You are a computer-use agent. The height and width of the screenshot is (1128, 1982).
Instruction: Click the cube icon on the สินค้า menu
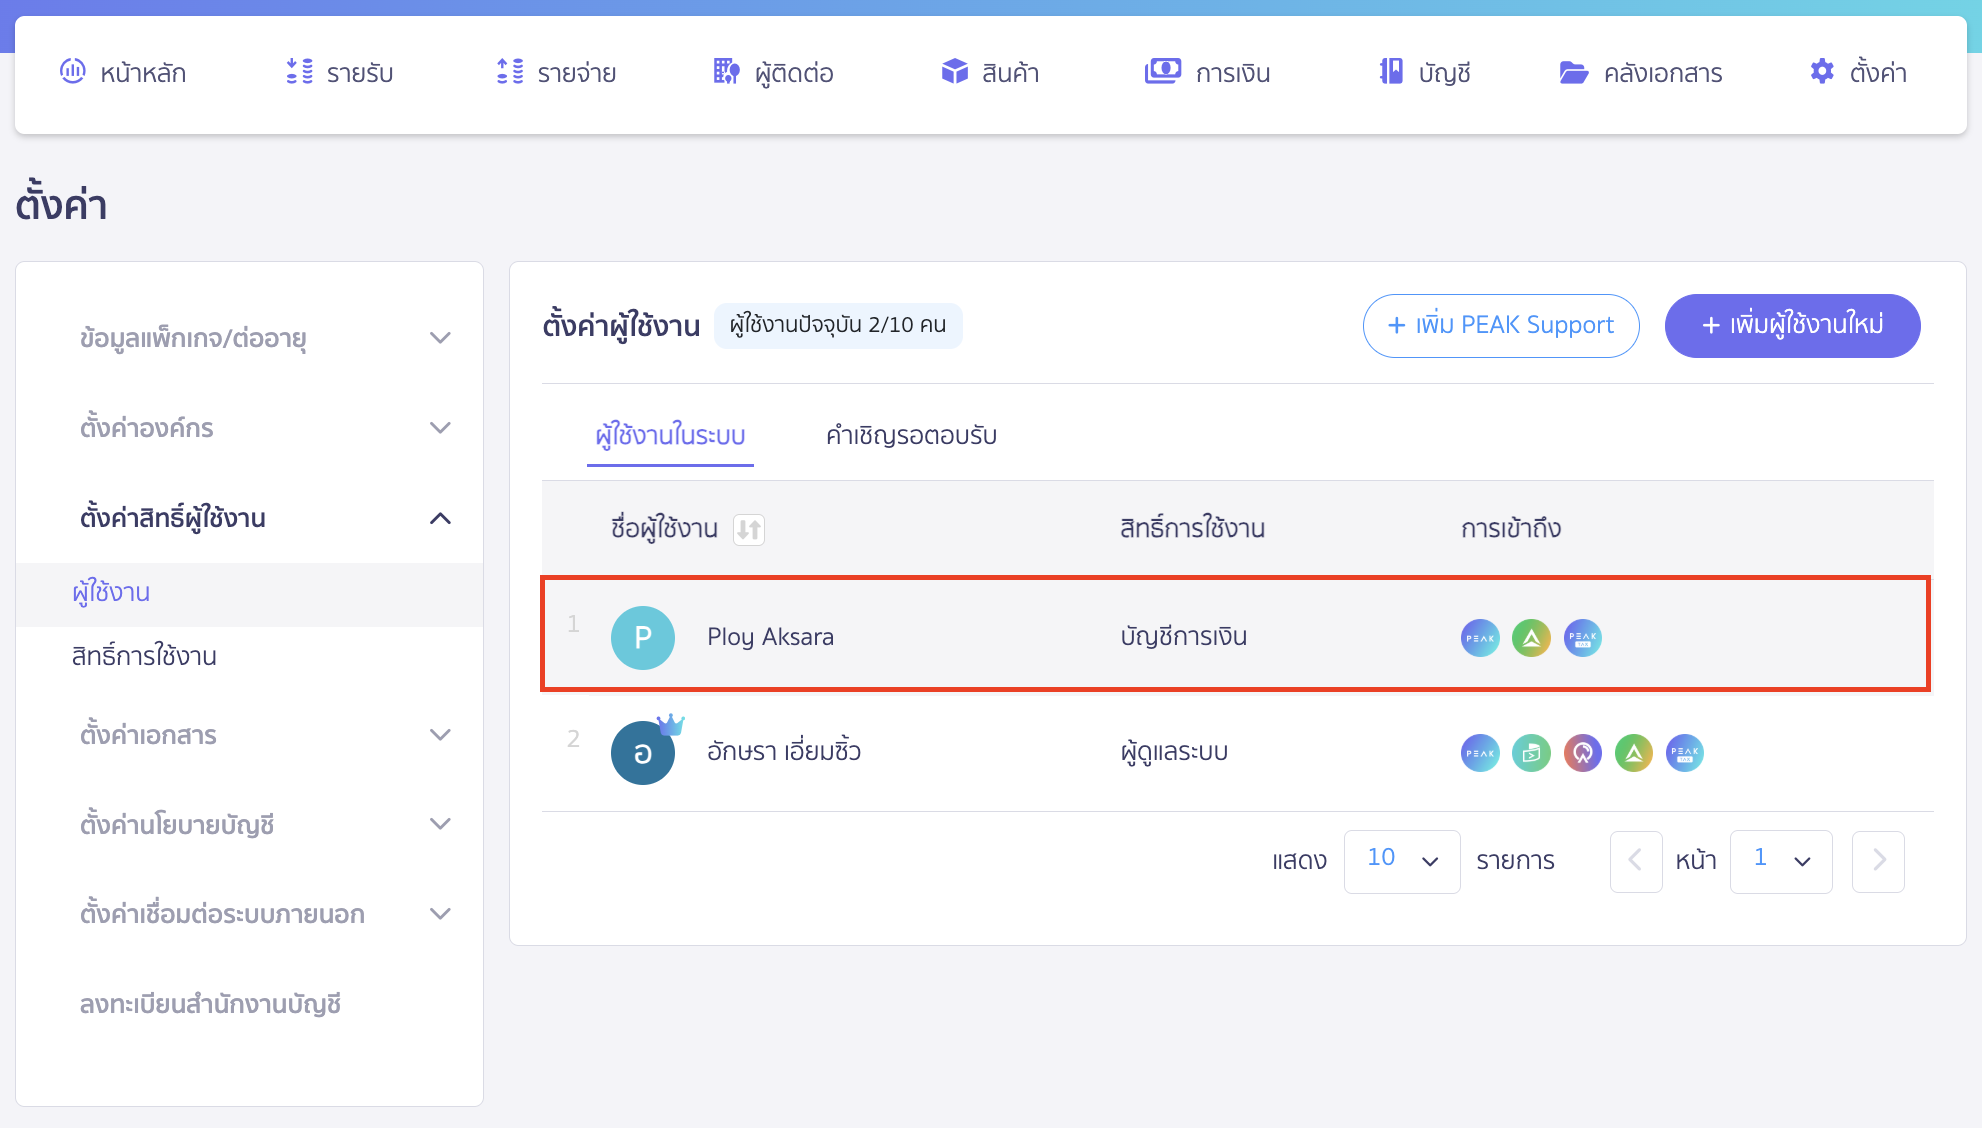coord(954,71)
